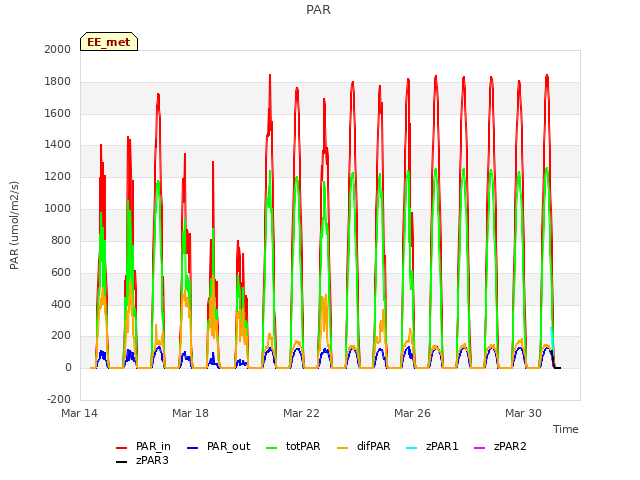Click the 1000 y-axis tick label
640x480 pixels.
tap(58, 209)
